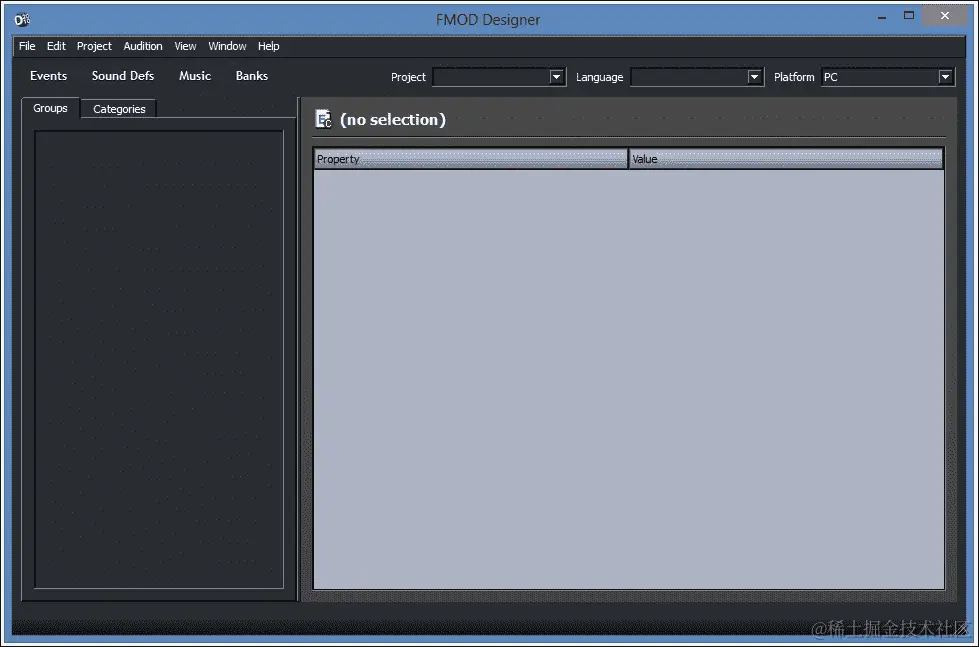Open the Platform dropdown showing PC
This screenshot has width=979, height=647.
944,77
